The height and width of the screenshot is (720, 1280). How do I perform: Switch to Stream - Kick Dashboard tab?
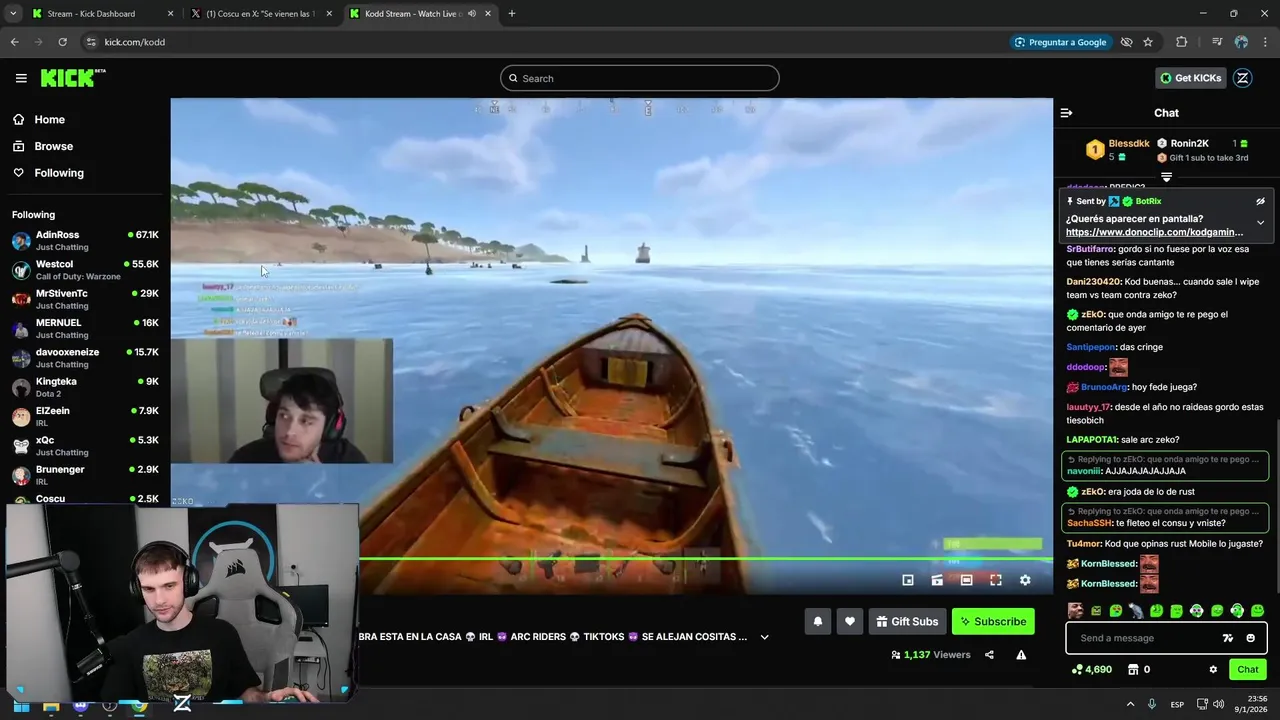click(x=100, y=14)
